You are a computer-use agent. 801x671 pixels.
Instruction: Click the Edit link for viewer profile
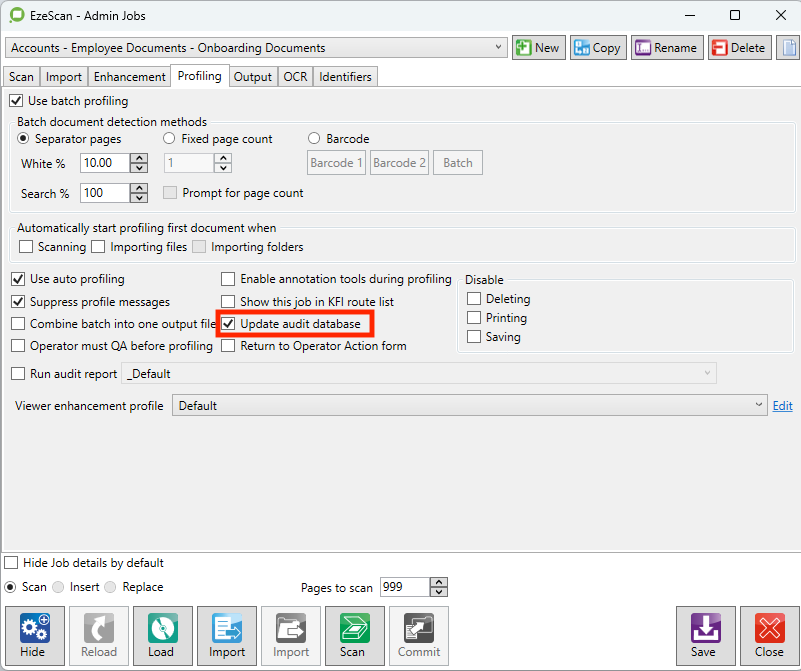pyautogui.click(x=782, y=406)
